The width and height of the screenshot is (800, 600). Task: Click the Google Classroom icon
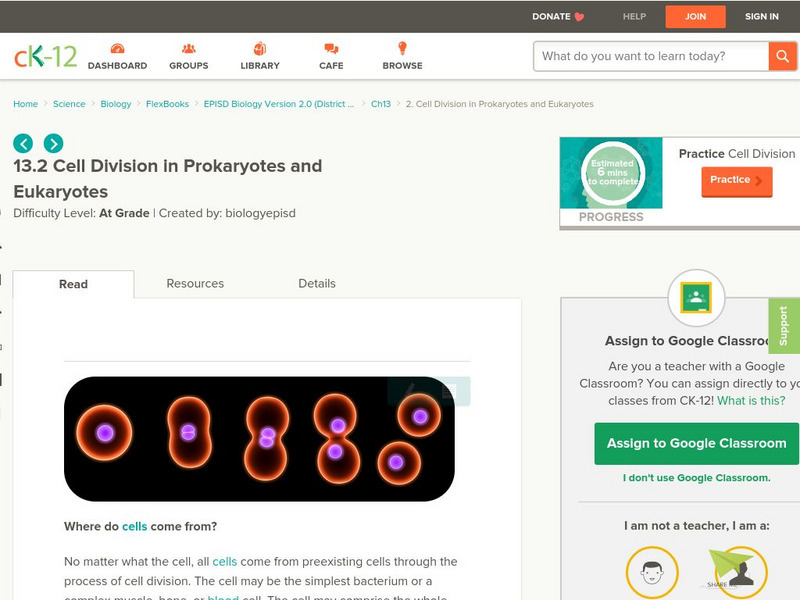[x=695, y=297]
